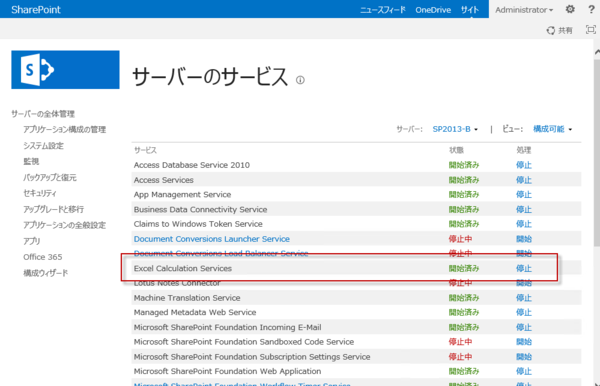Image resolution: width=600 pixels, height=386 pixels.
Task: Open the settings gear menu
Action: tap(570, 9)
